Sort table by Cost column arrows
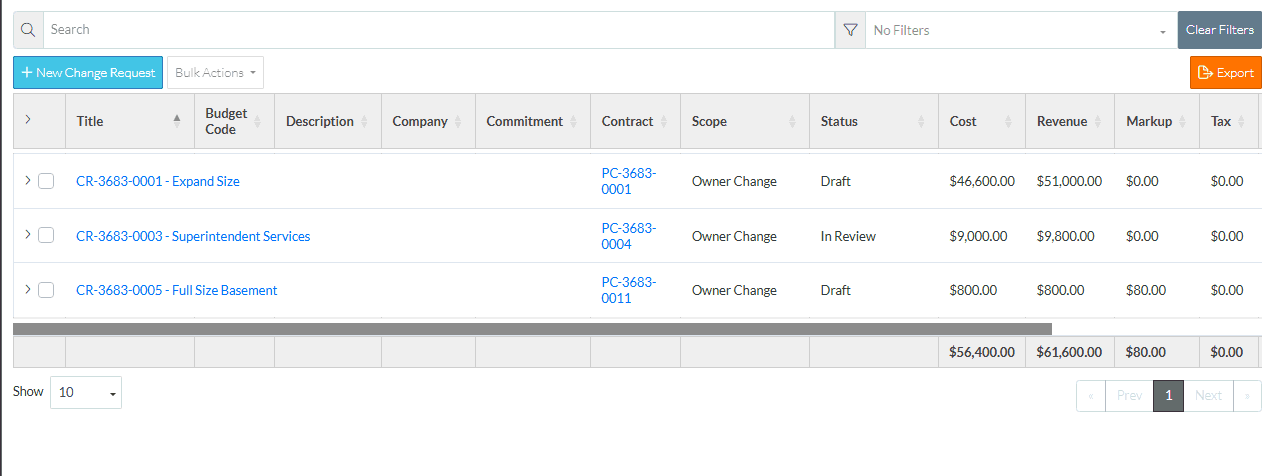The height and width of the screenshot is (476, 1284). pos(1008,121)
